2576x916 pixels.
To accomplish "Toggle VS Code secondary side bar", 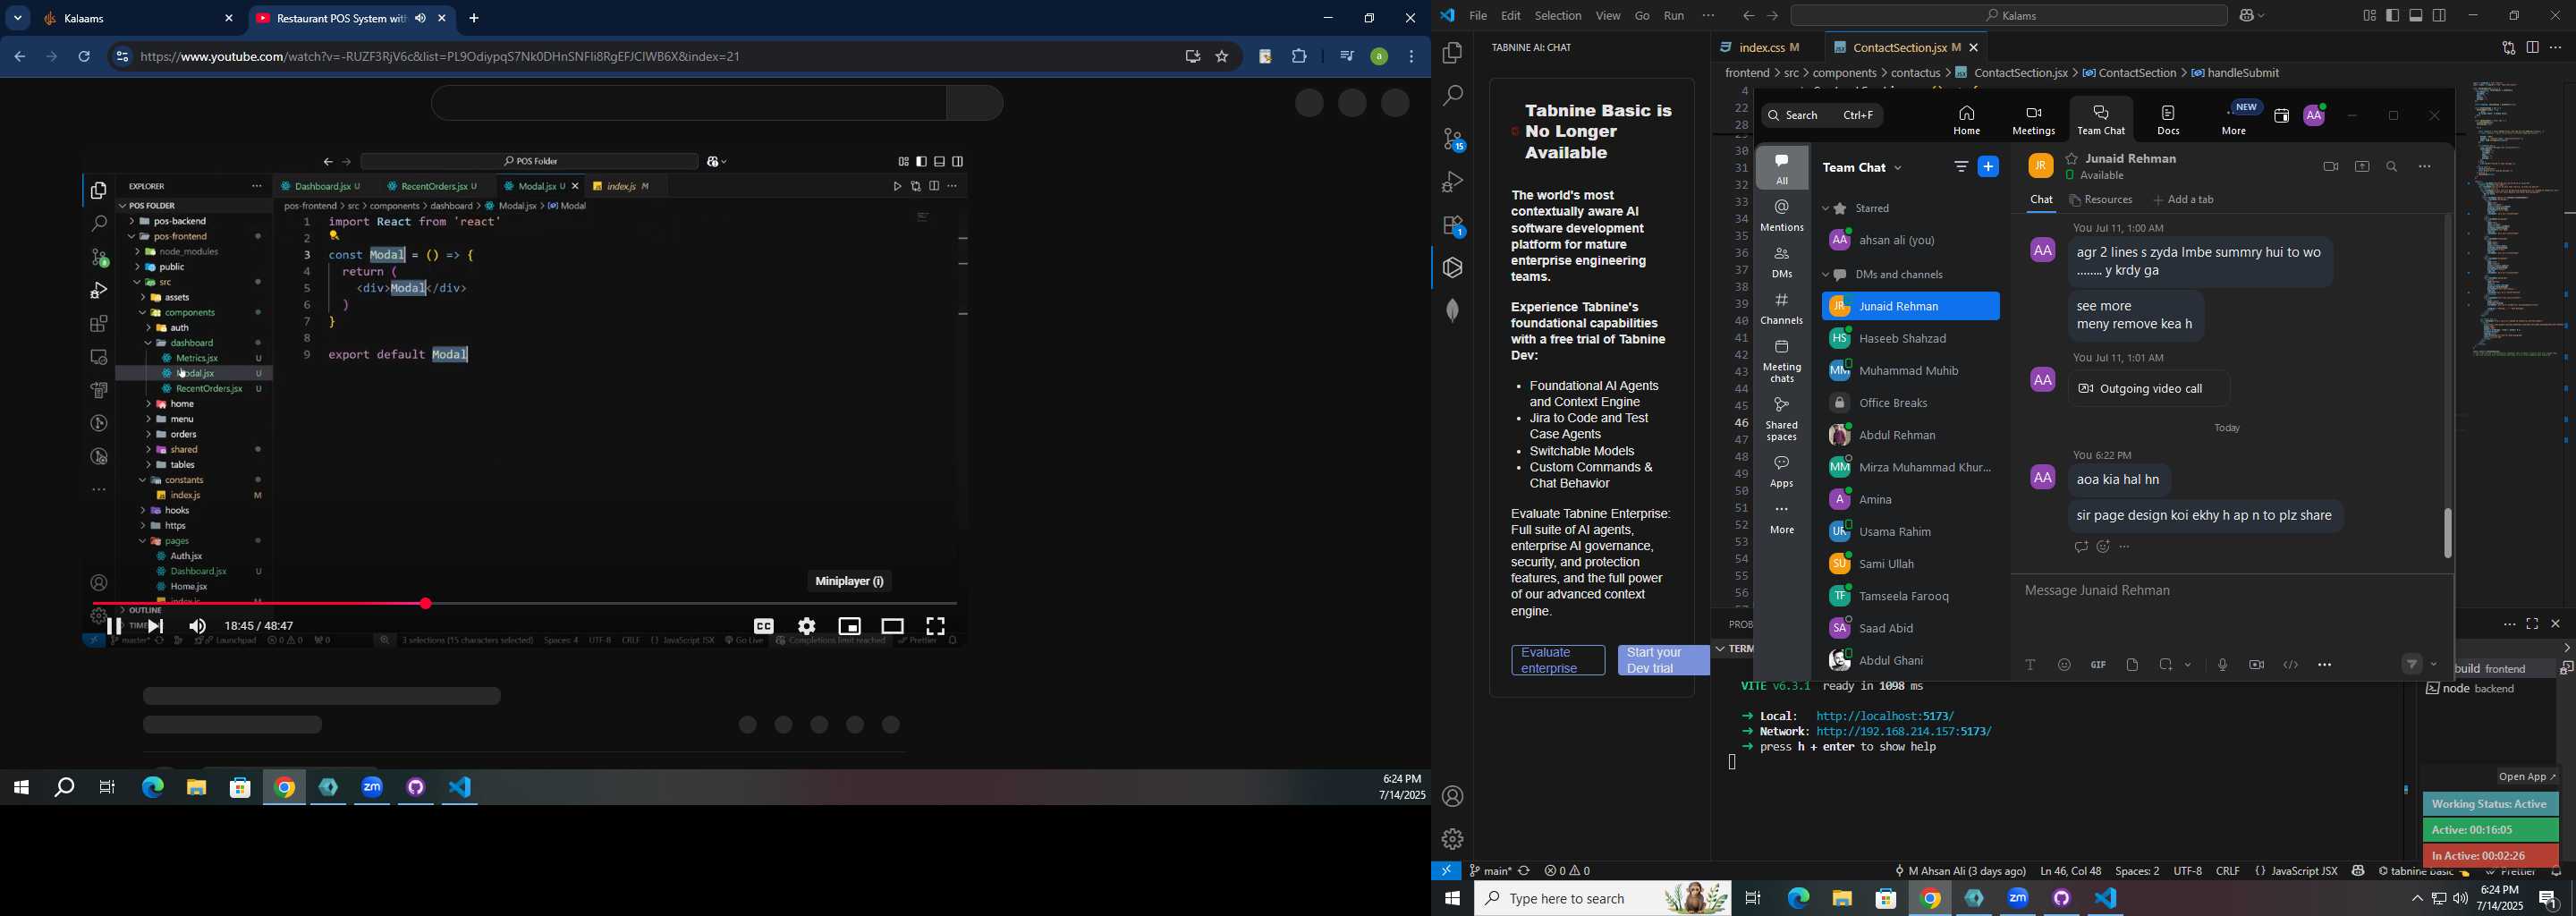I will 2440,16.
